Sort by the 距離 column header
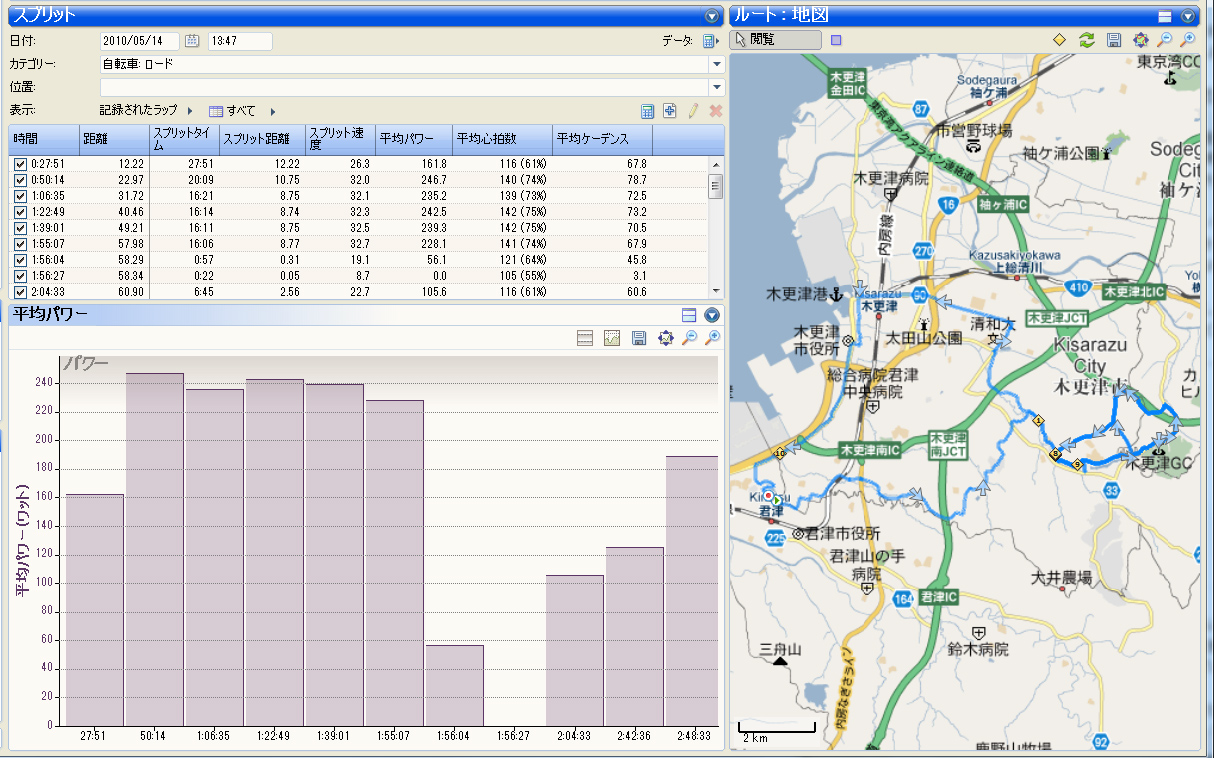Viewport: 1214px width, 758px height. pyautogui.click(x=114, y=139)
